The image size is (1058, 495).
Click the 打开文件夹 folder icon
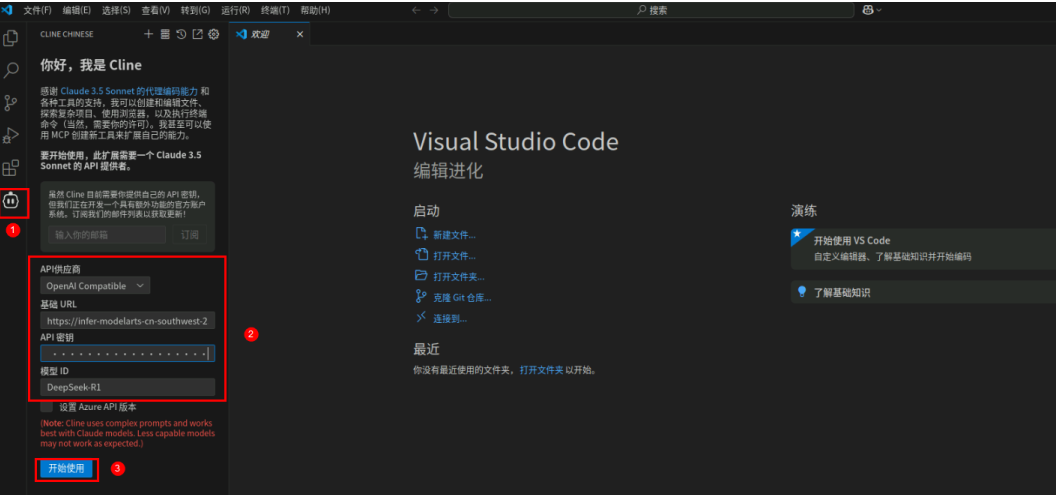tap(422, 275)
